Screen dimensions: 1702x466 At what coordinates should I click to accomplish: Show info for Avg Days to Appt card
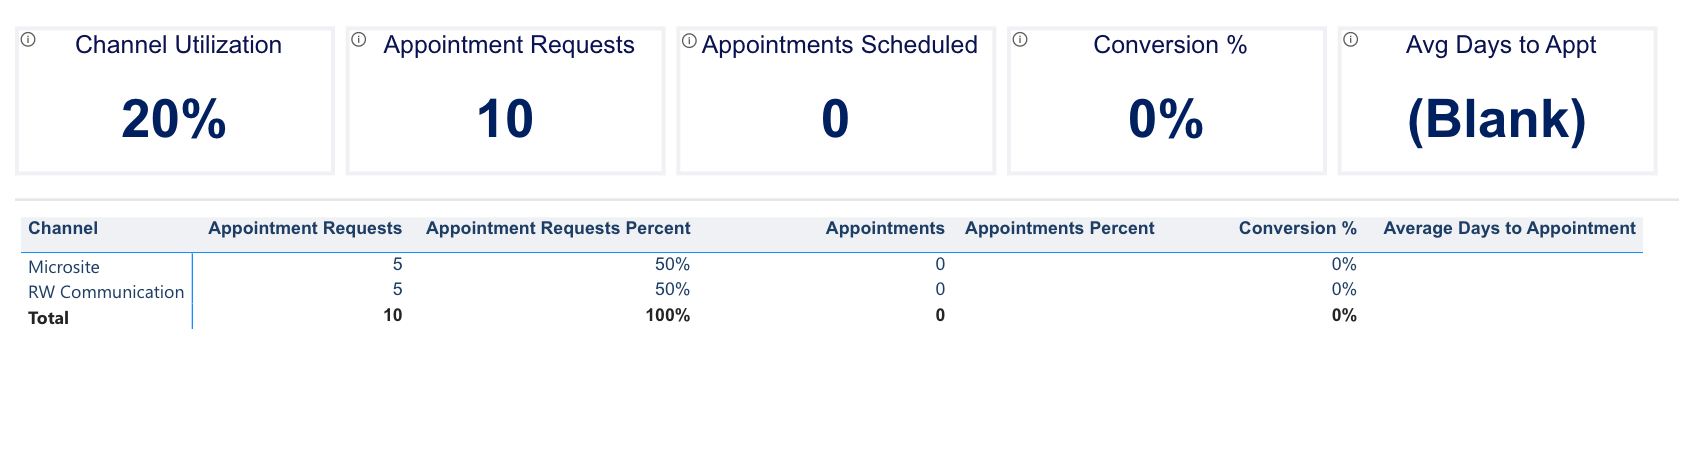coord(1350,40)
